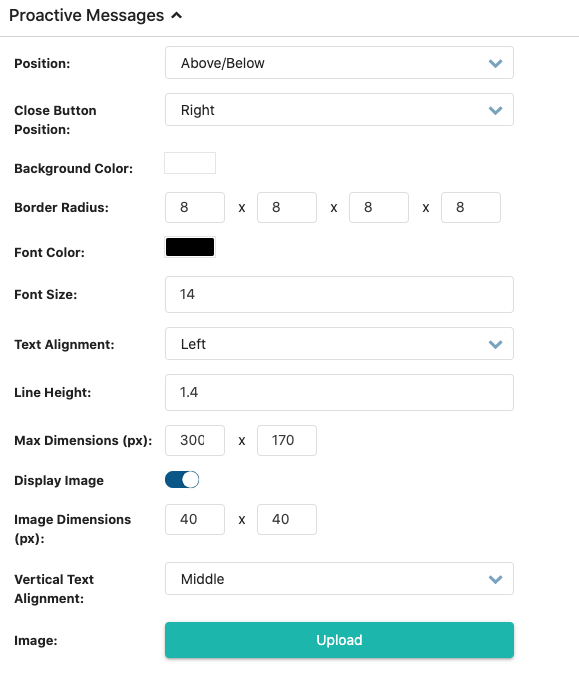This screenshot has height=687, width=579.
Task: Click the Image Dimensions height field
Action: (287, 519)
